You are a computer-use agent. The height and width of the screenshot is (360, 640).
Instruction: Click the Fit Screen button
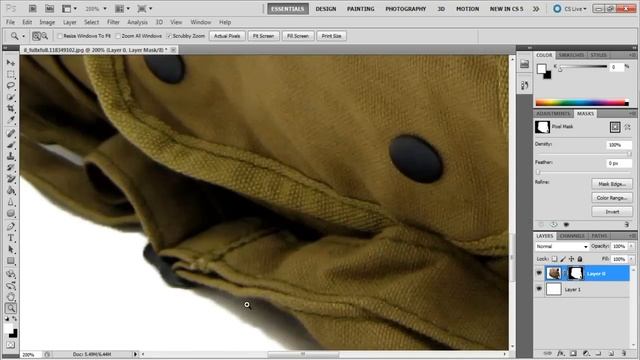(263, 36)
